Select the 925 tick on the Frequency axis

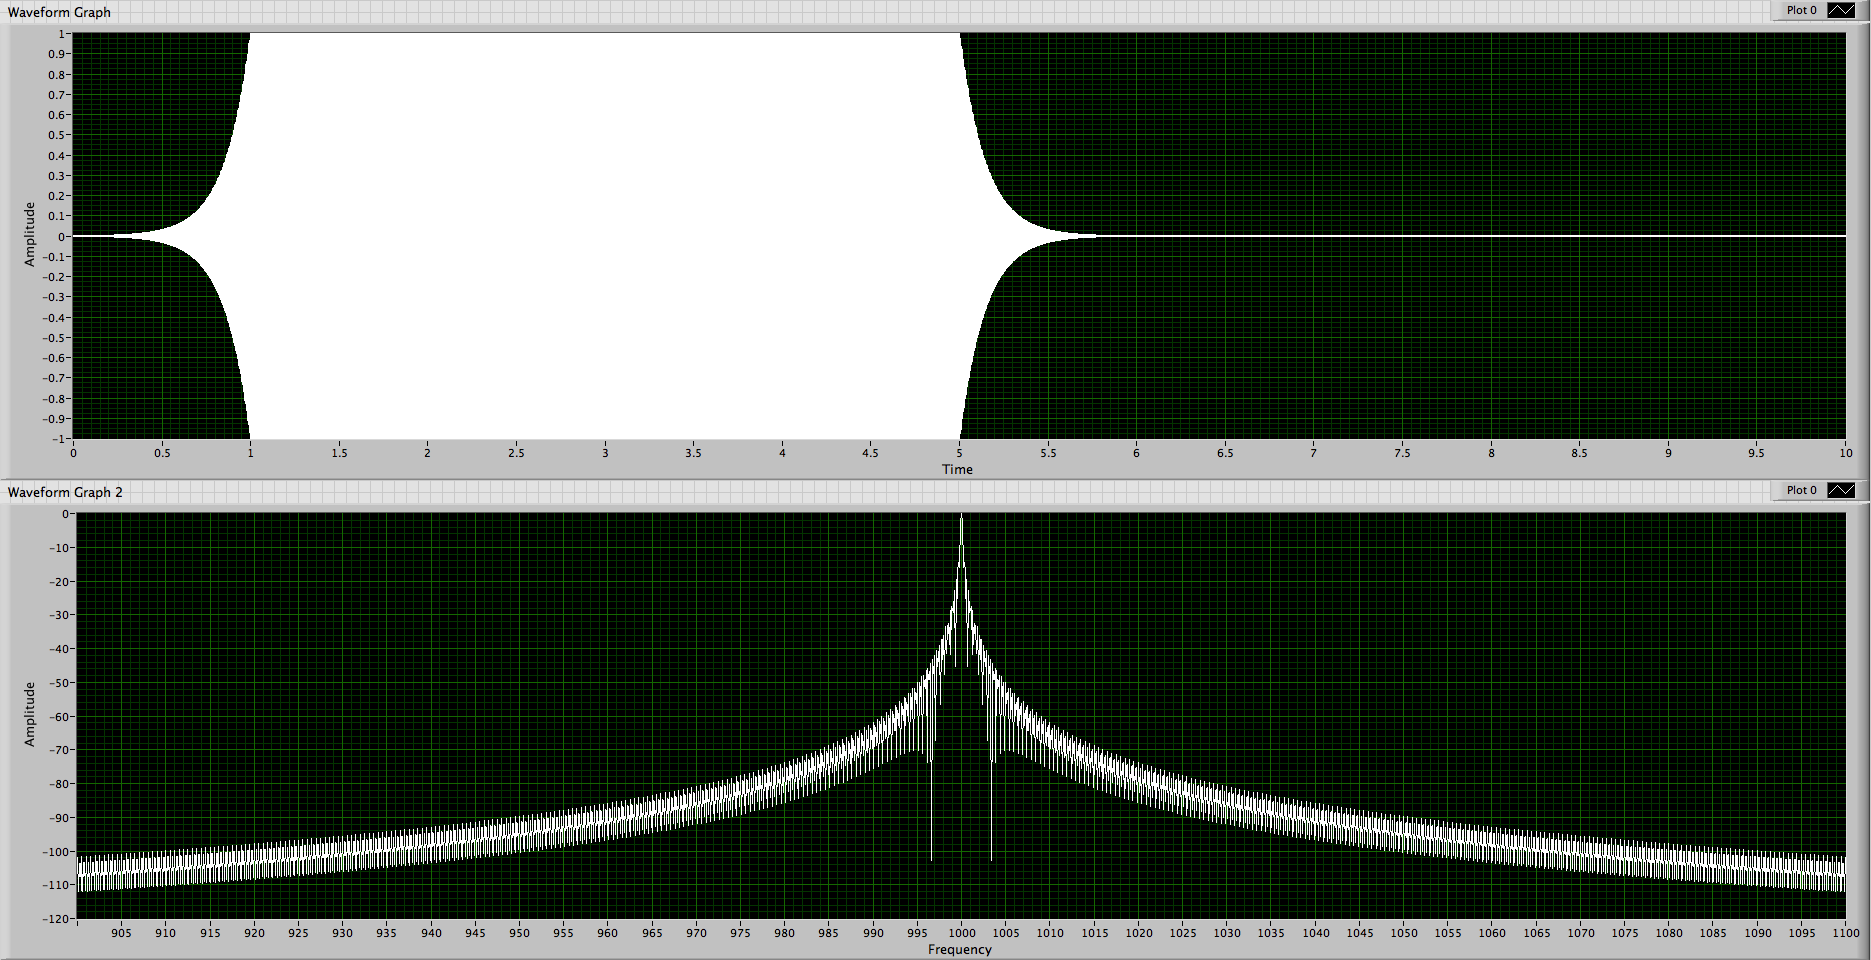click(x=298, y=933)
